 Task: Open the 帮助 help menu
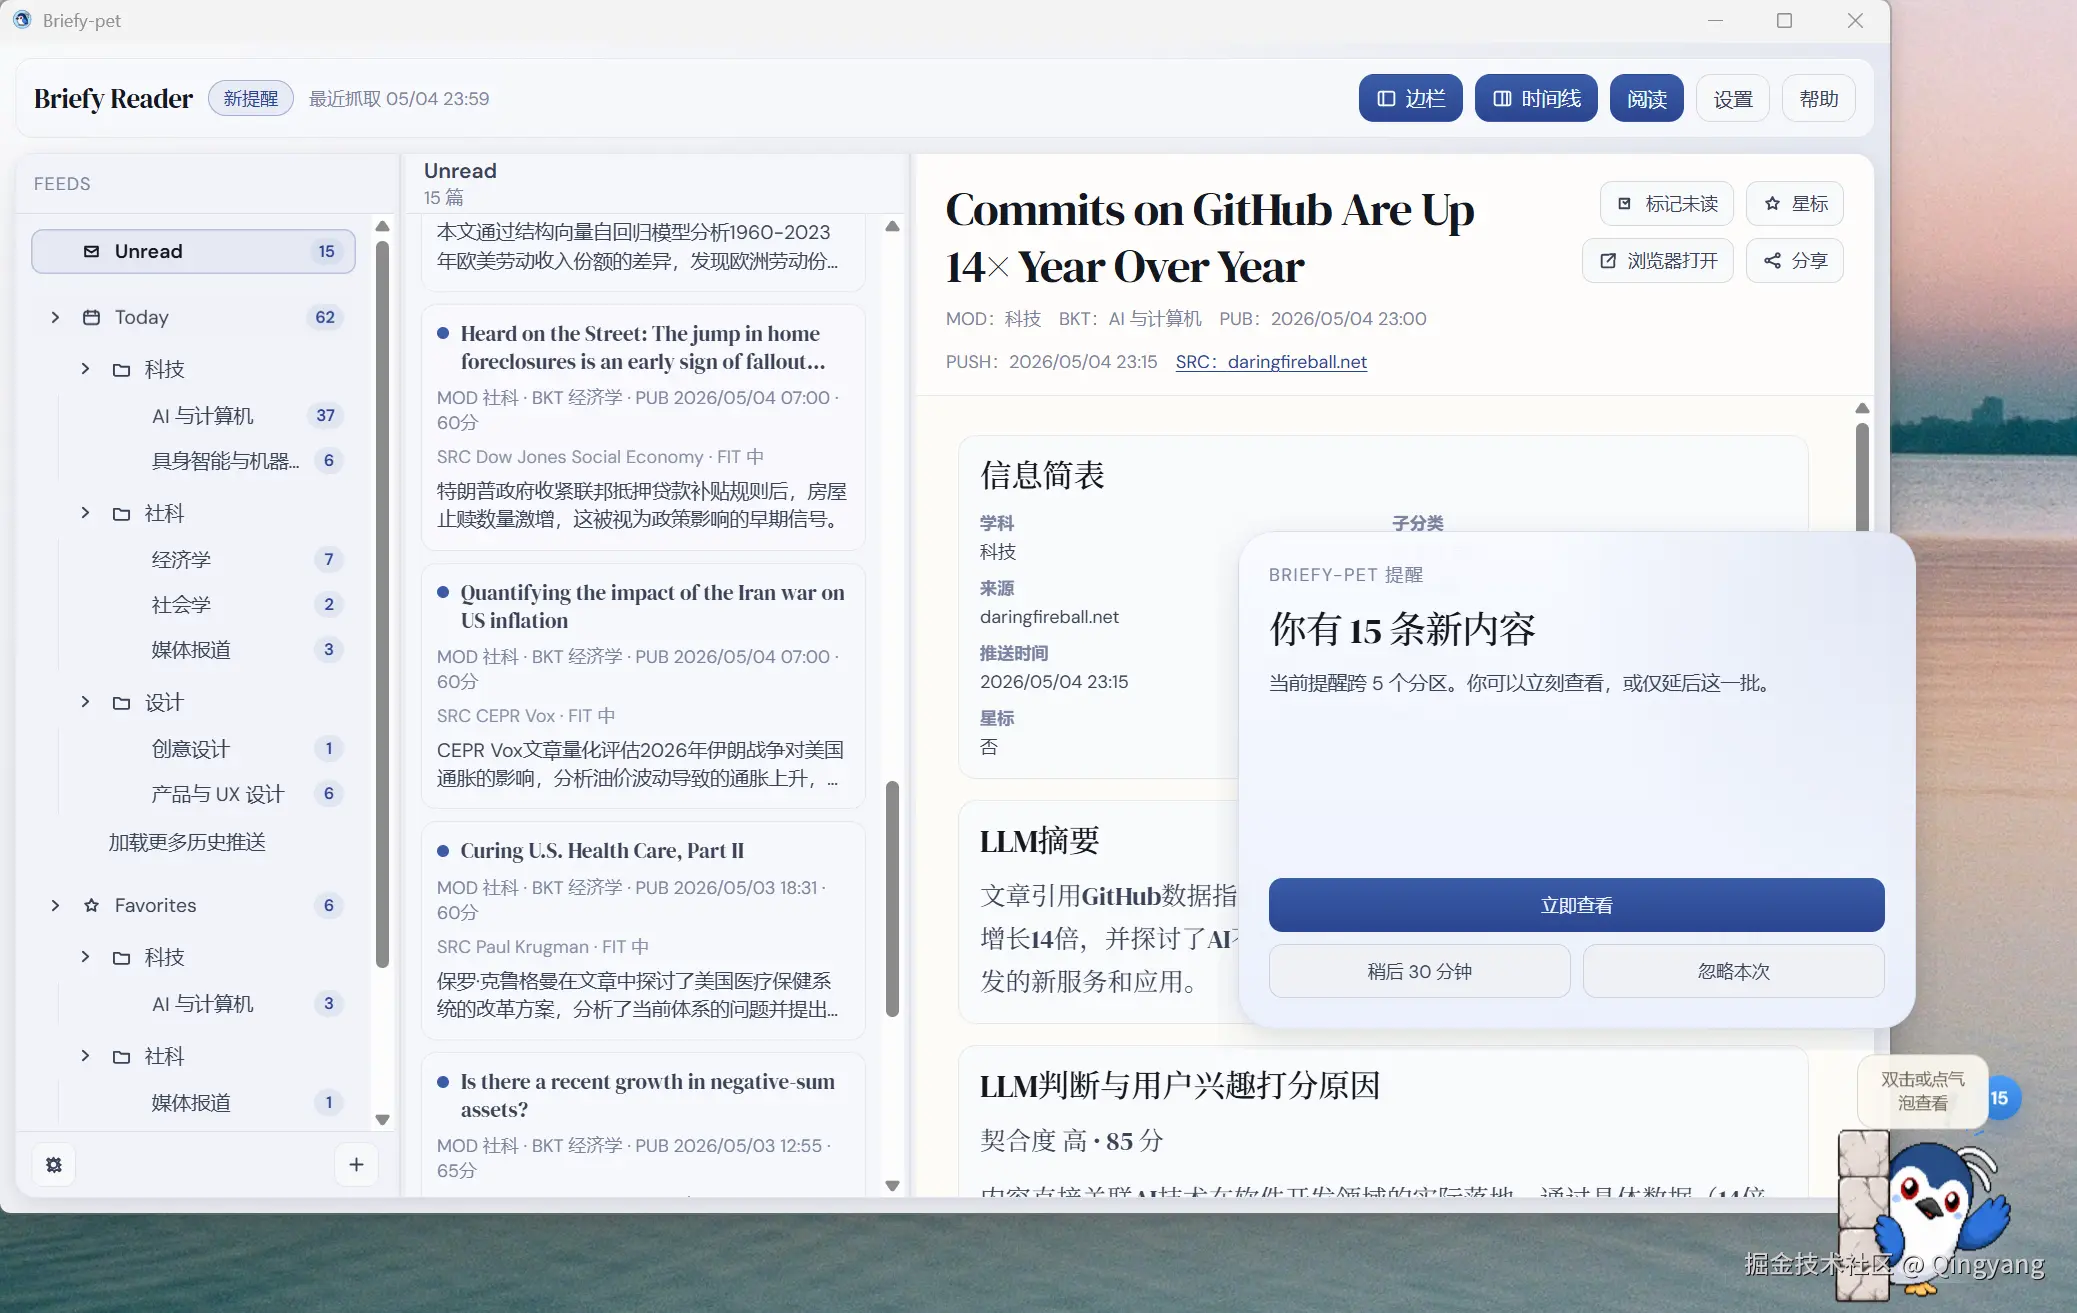tap(1819, 98)
